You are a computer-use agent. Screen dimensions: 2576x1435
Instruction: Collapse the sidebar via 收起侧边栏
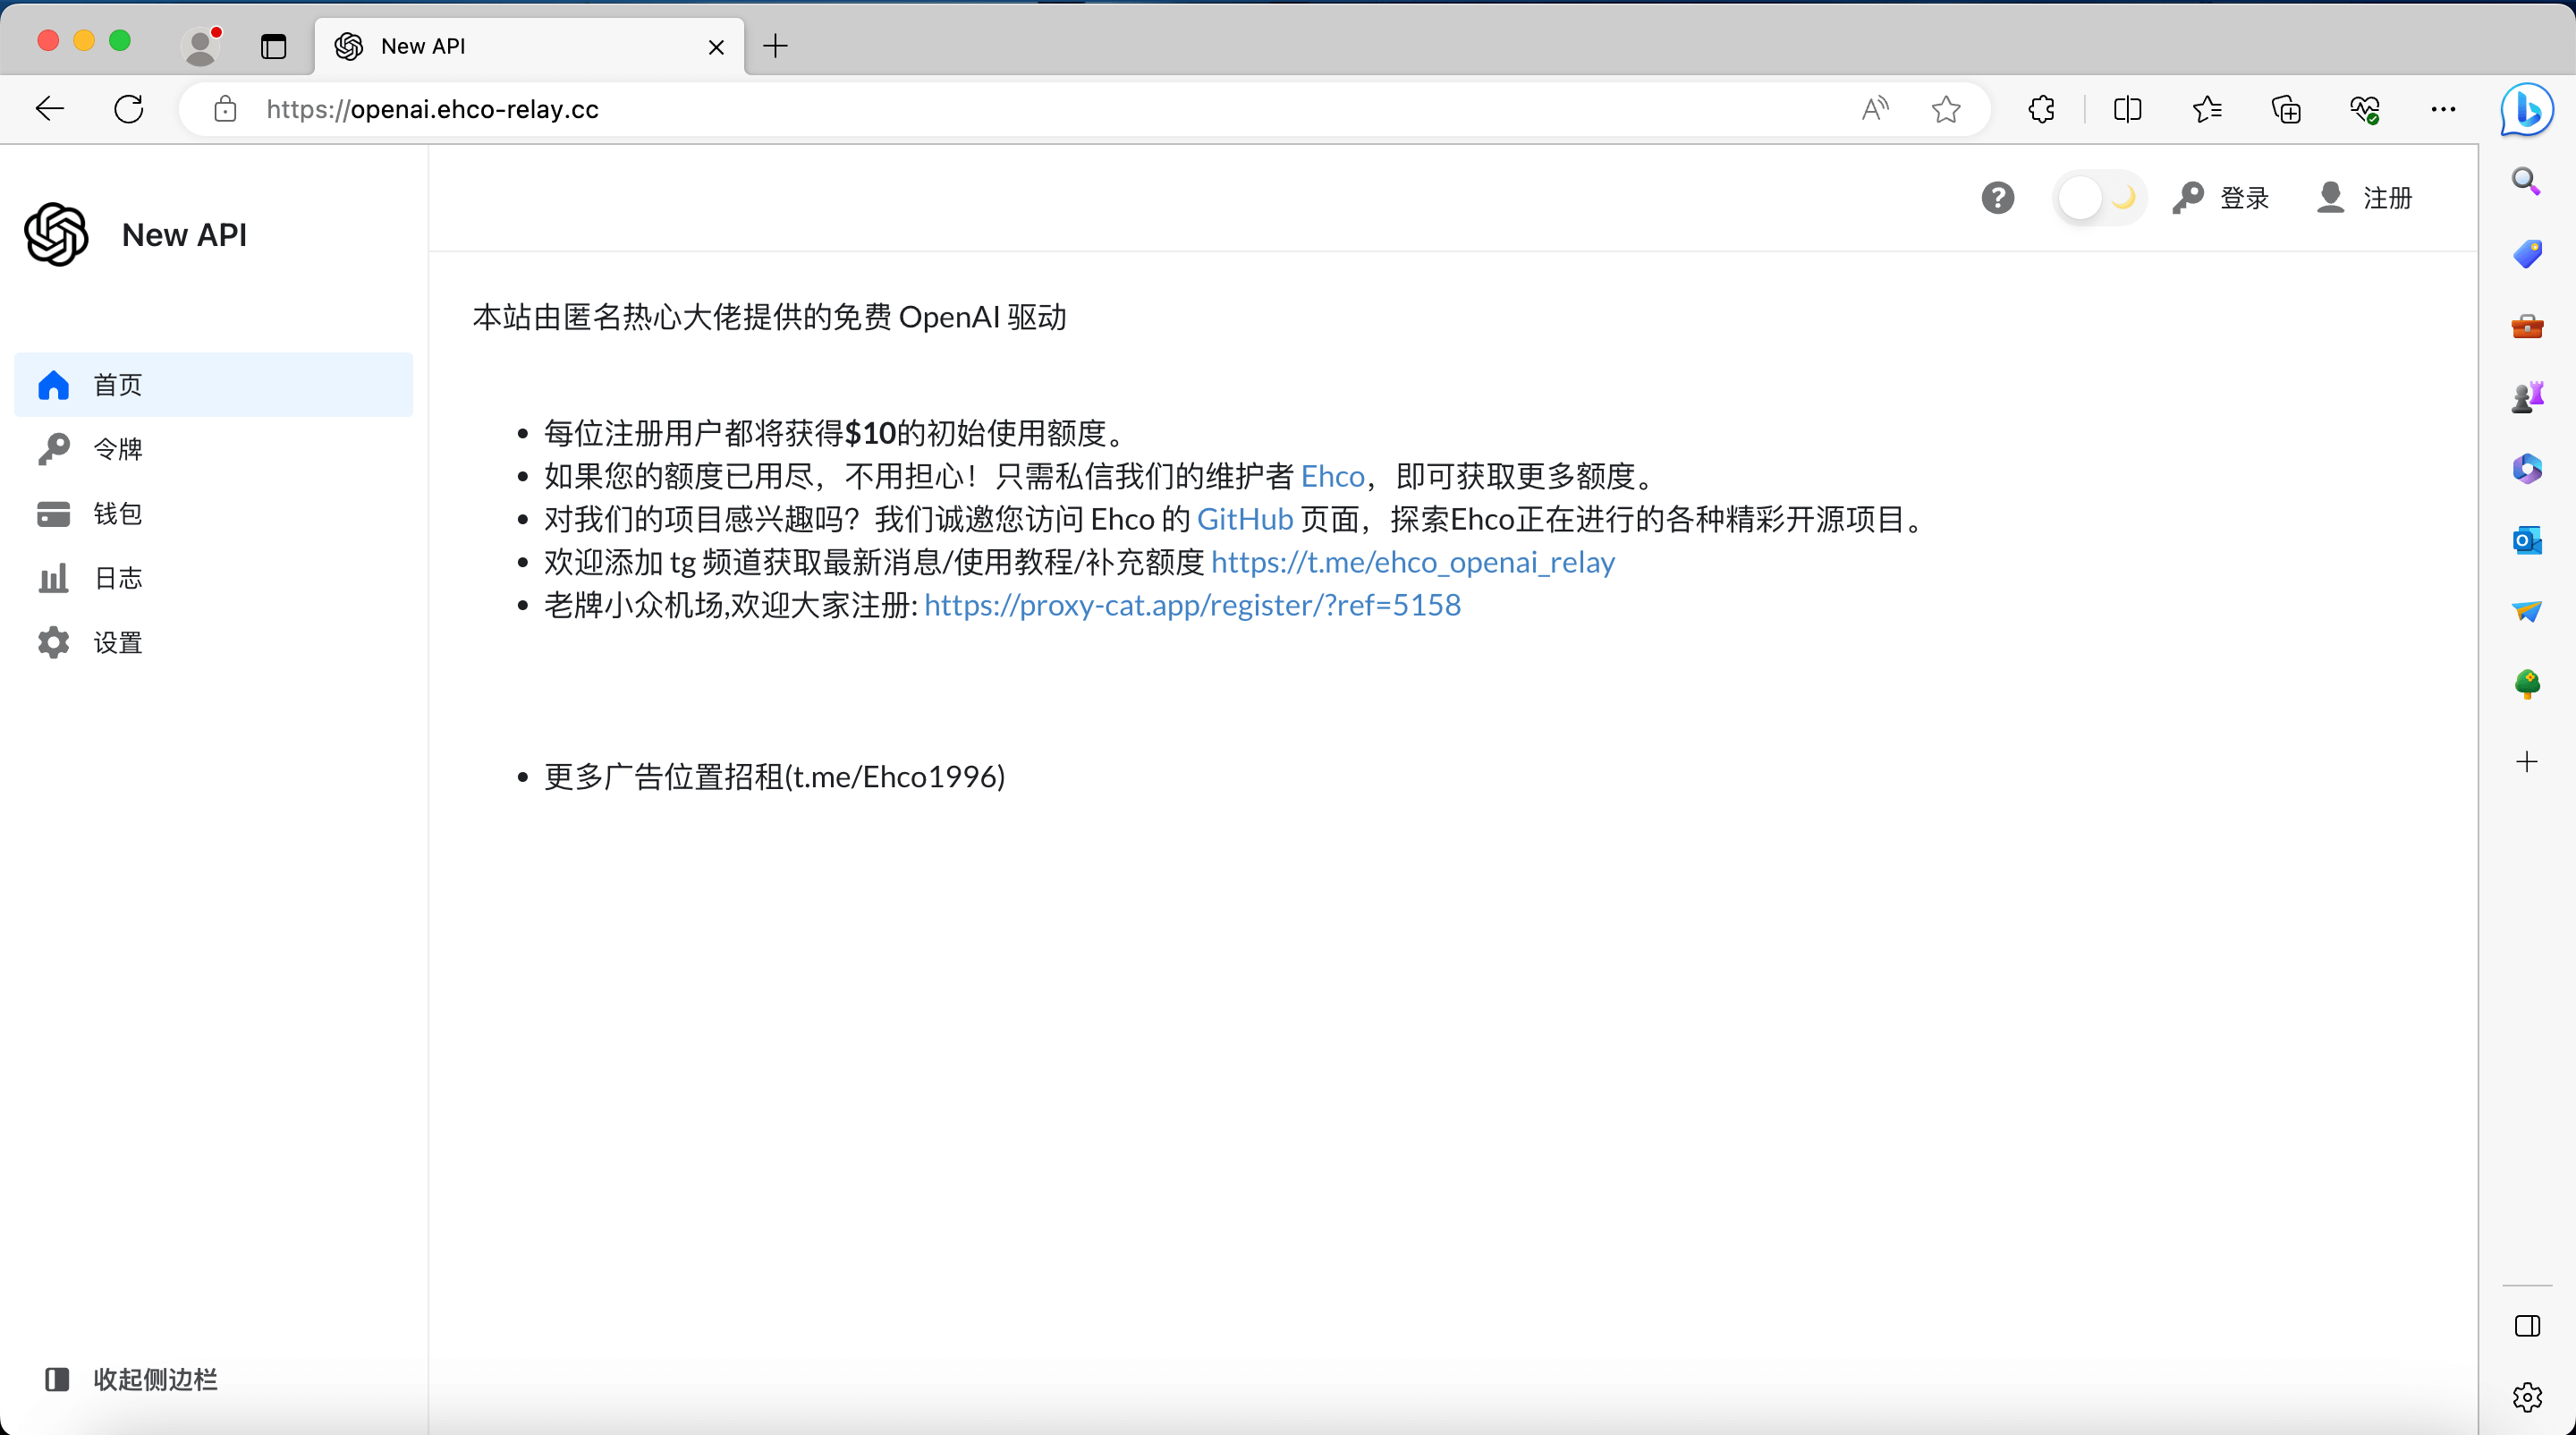130,1379
